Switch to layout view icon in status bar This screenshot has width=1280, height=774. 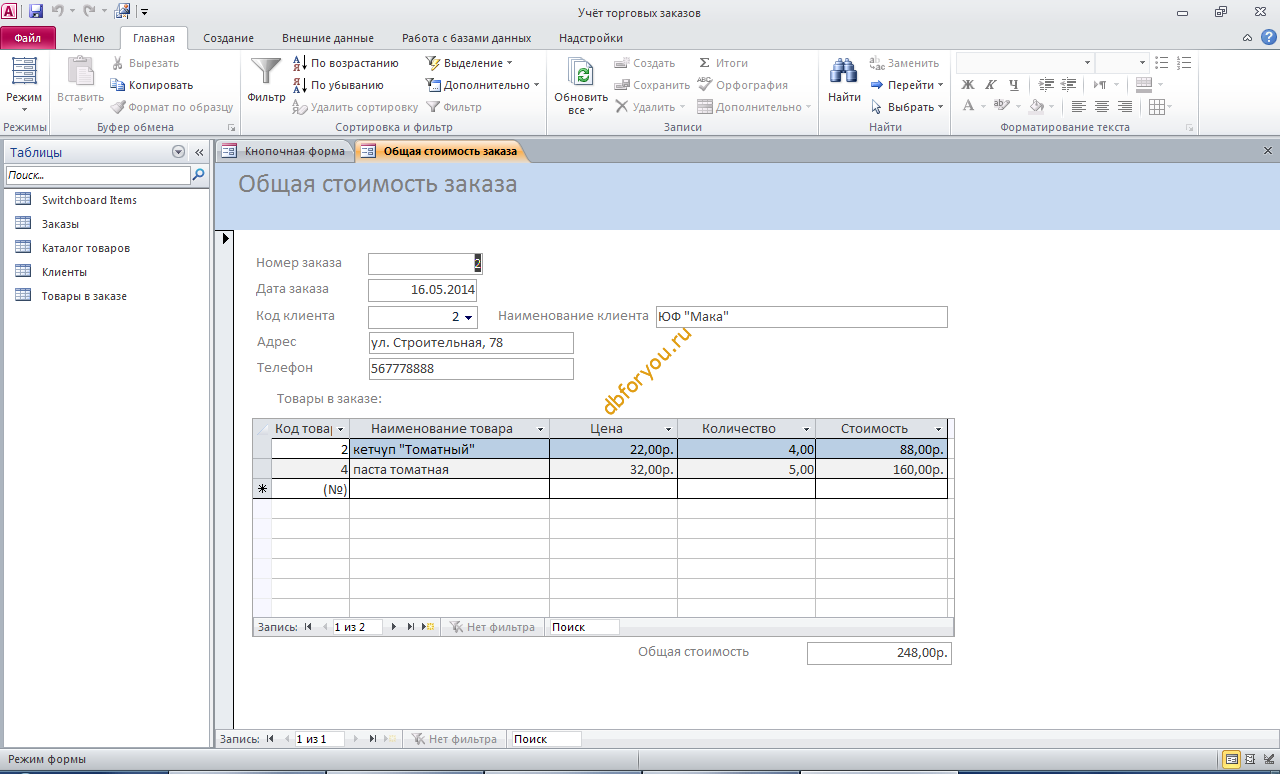click(x=1250, y=759)
